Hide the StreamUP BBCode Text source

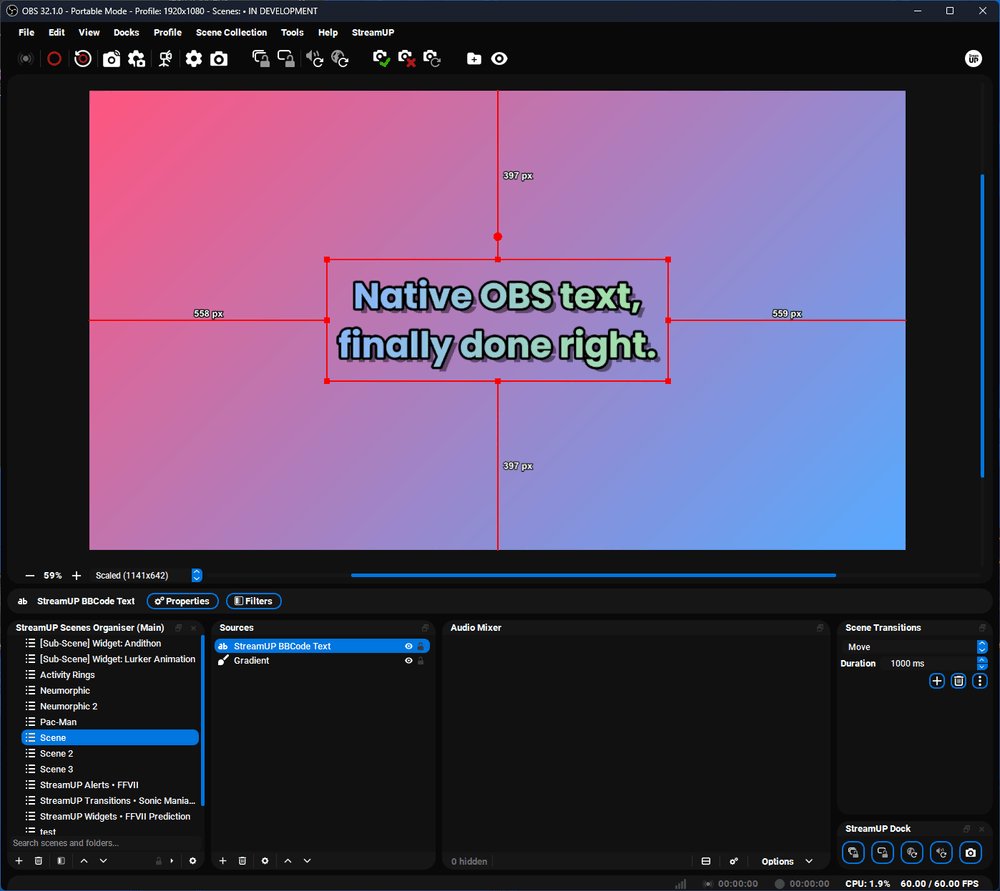[409, 646]
